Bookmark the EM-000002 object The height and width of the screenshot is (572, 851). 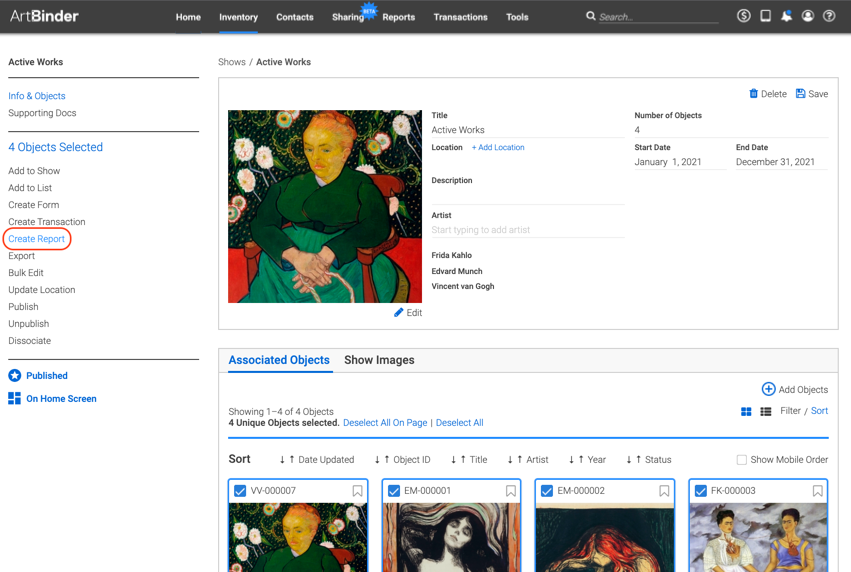[664, 491]
